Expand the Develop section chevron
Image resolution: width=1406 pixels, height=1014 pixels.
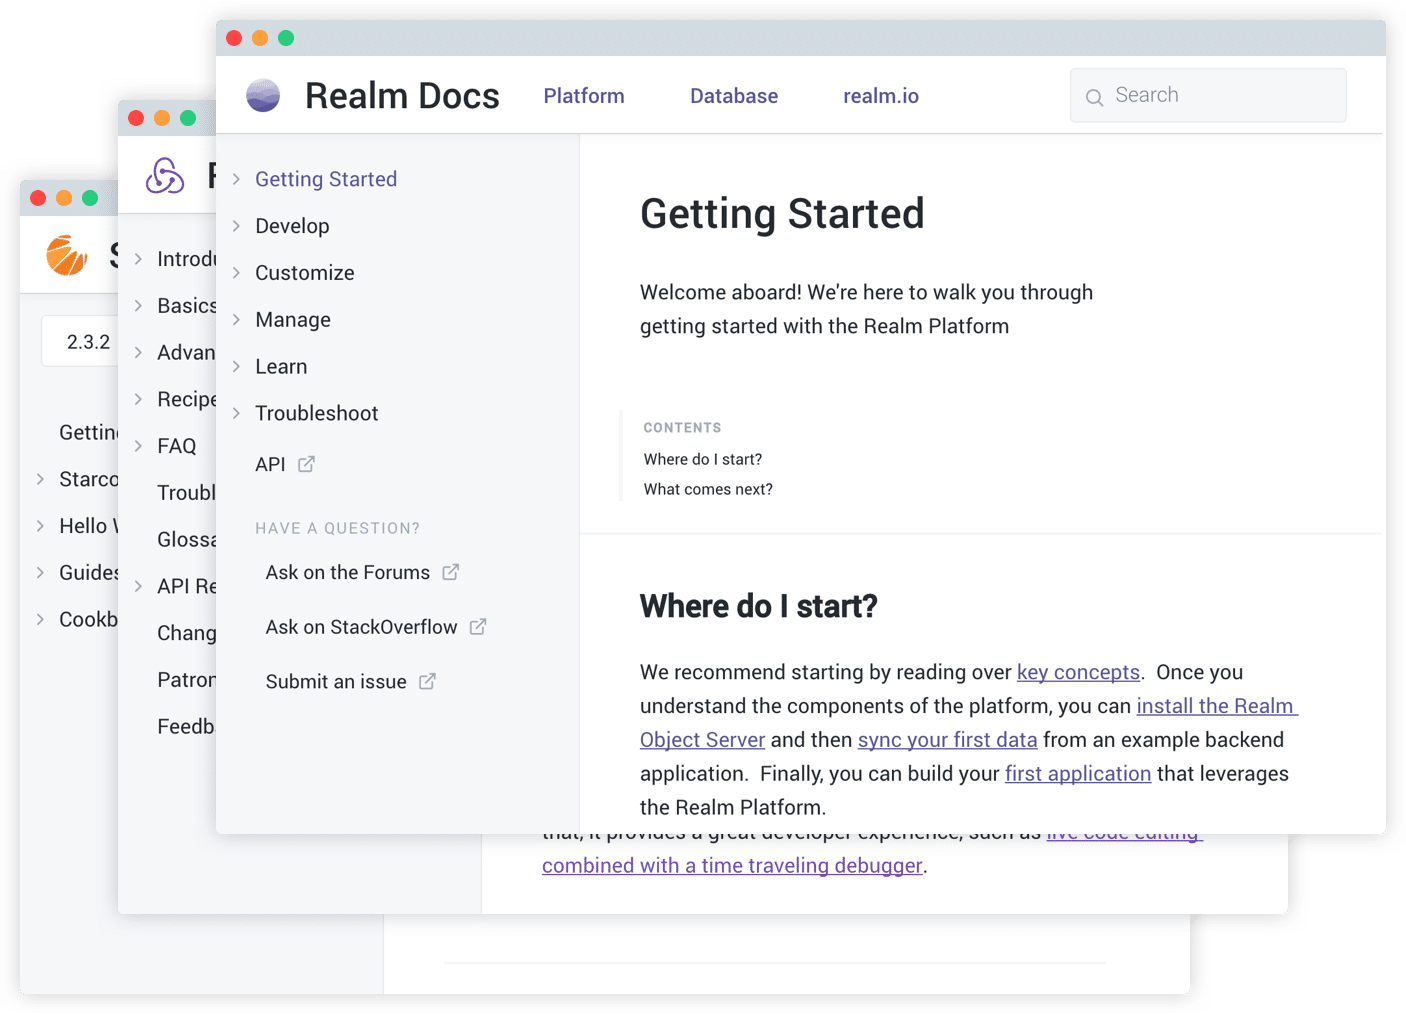coord(237,226)
